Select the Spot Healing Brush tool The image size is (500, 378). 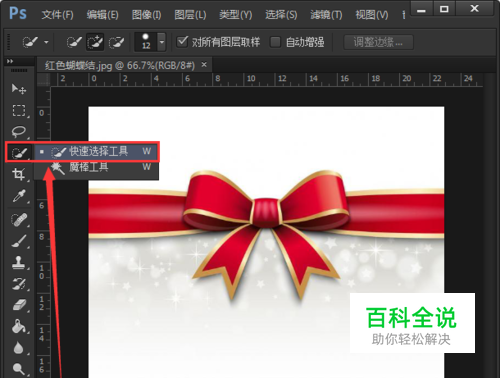click(x=19, y=220)
